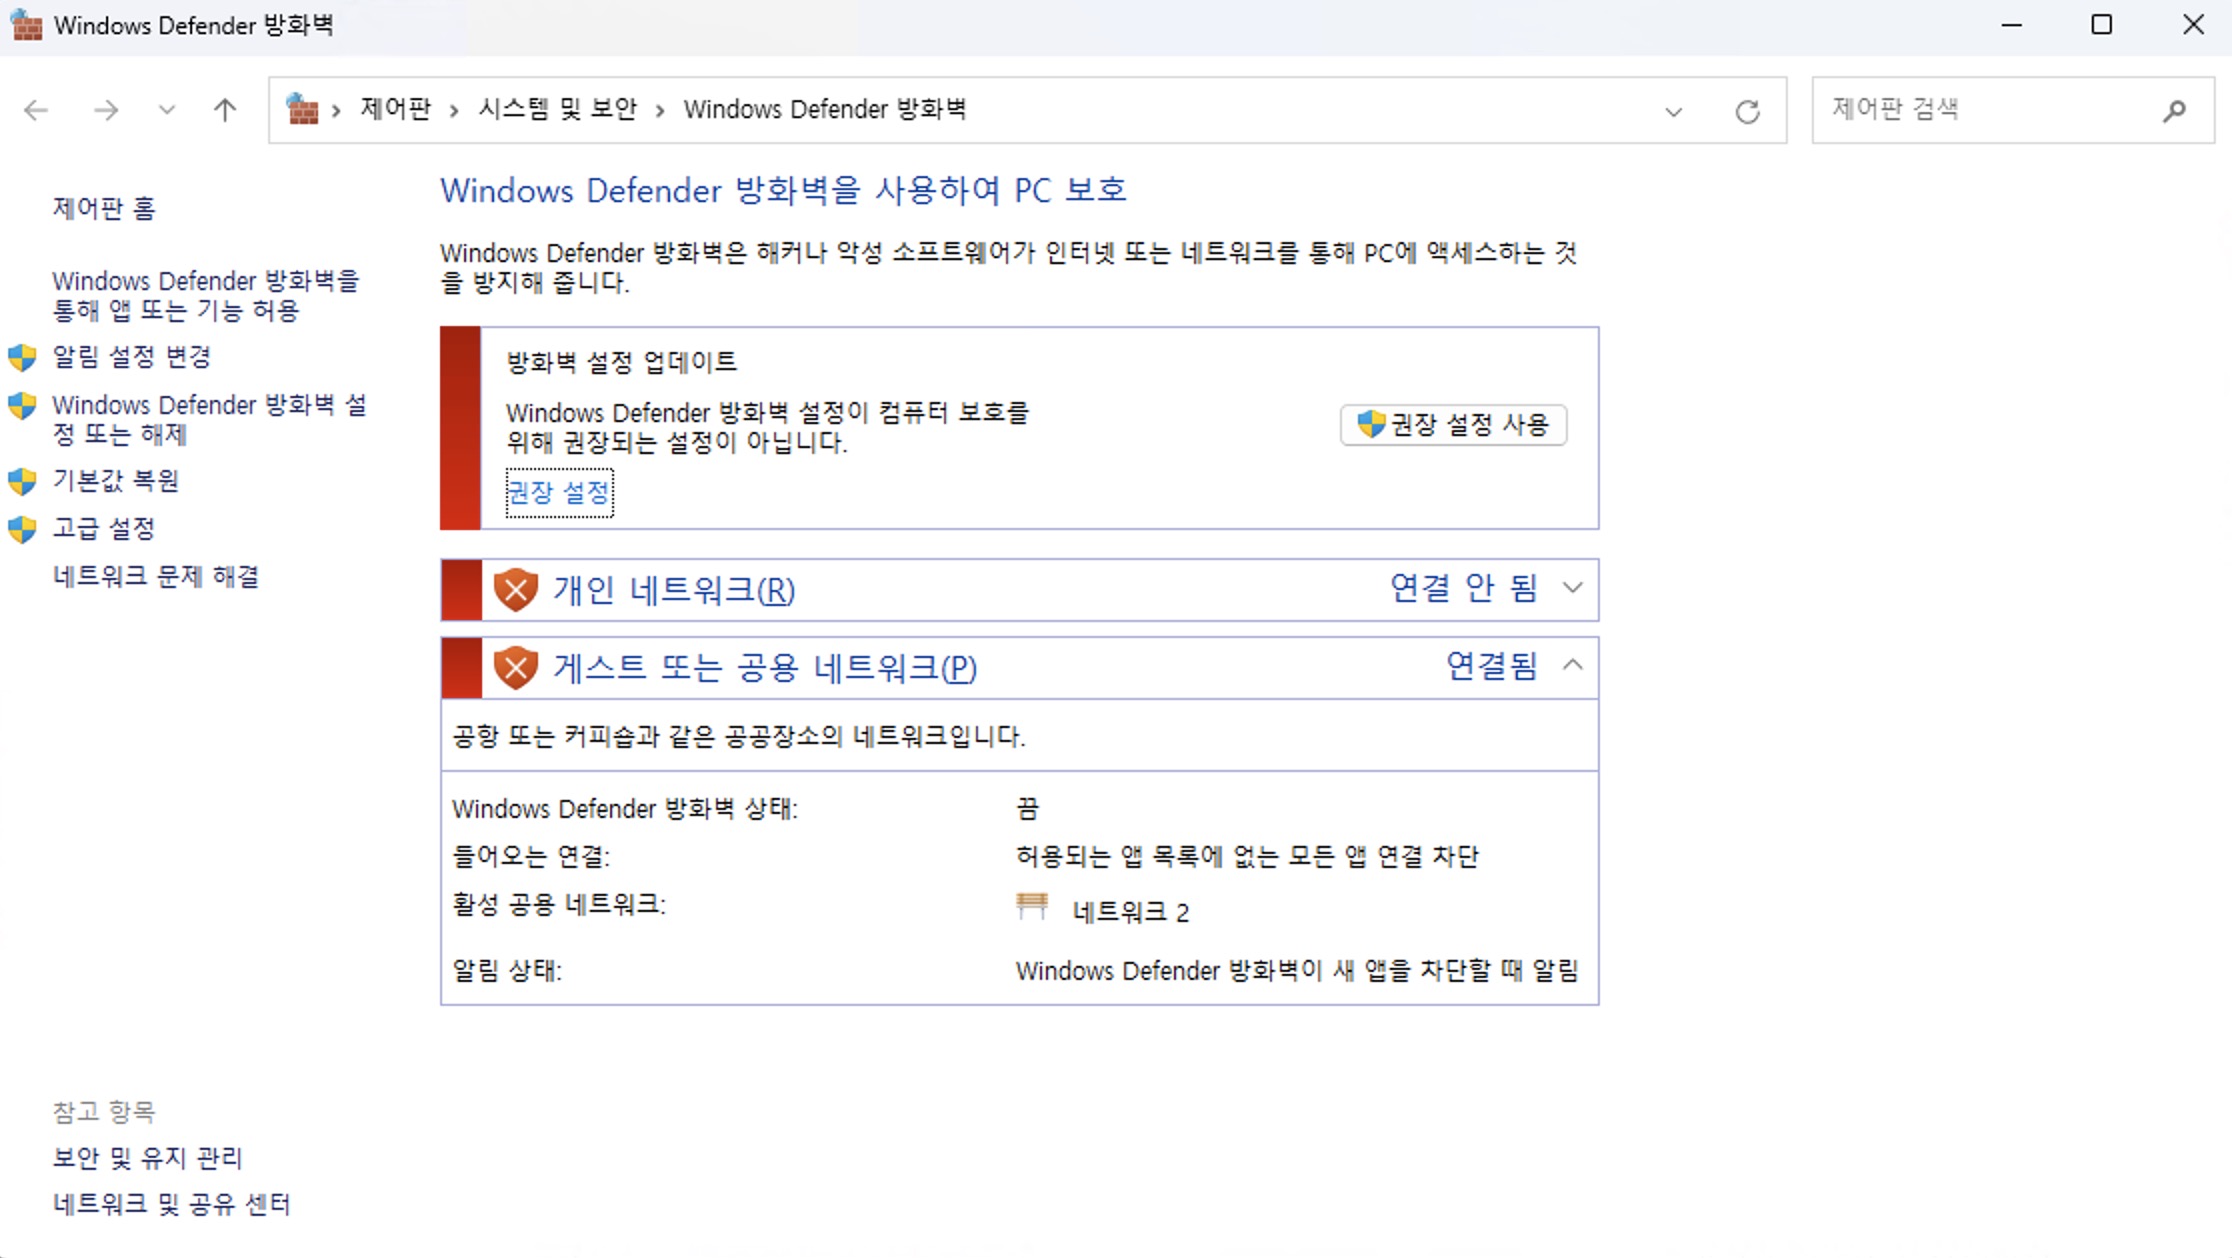Screen dimensions: 2232x1258
Task: Select 제어판 breadcrumb in address bar
Action: tap(395, 109)
